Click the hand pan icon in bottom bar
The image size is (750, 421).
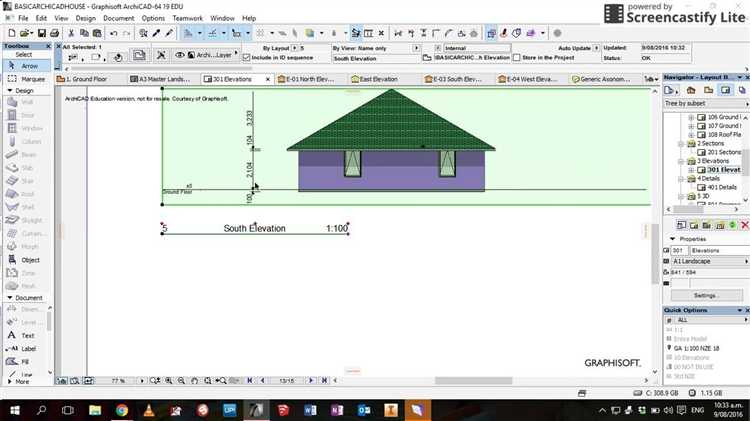click(195, 381)
